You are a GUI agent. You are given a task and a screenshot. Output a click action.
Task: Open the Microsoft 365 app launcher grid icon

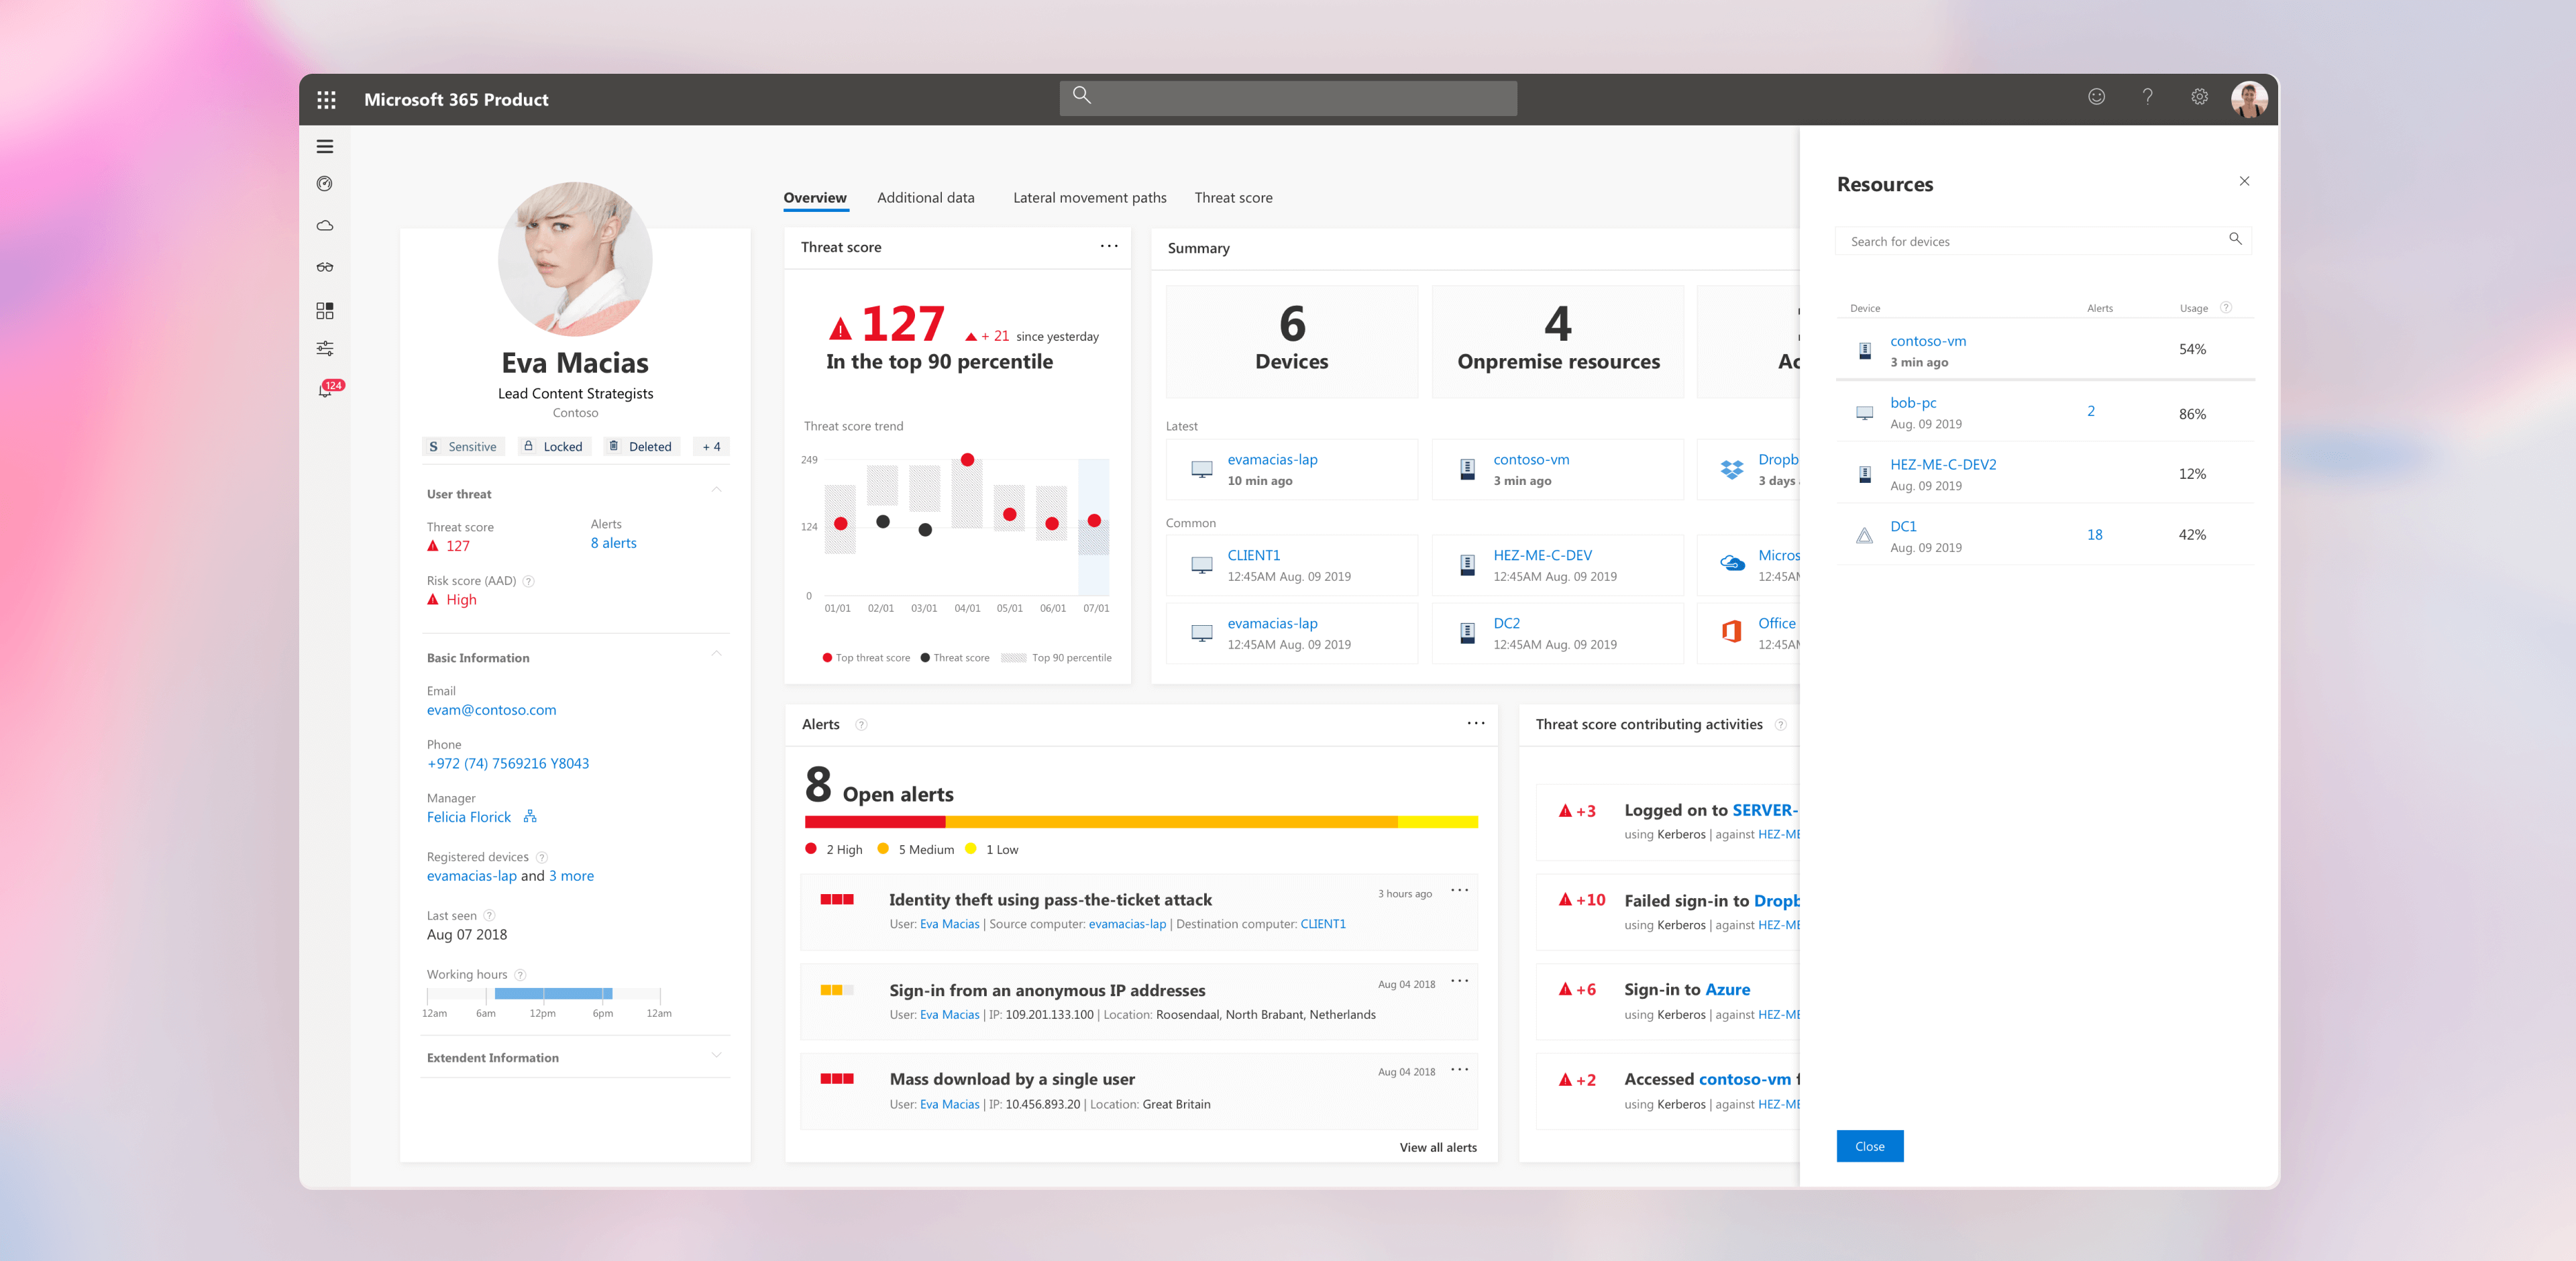pyautogui.click(x=326, y=99)
